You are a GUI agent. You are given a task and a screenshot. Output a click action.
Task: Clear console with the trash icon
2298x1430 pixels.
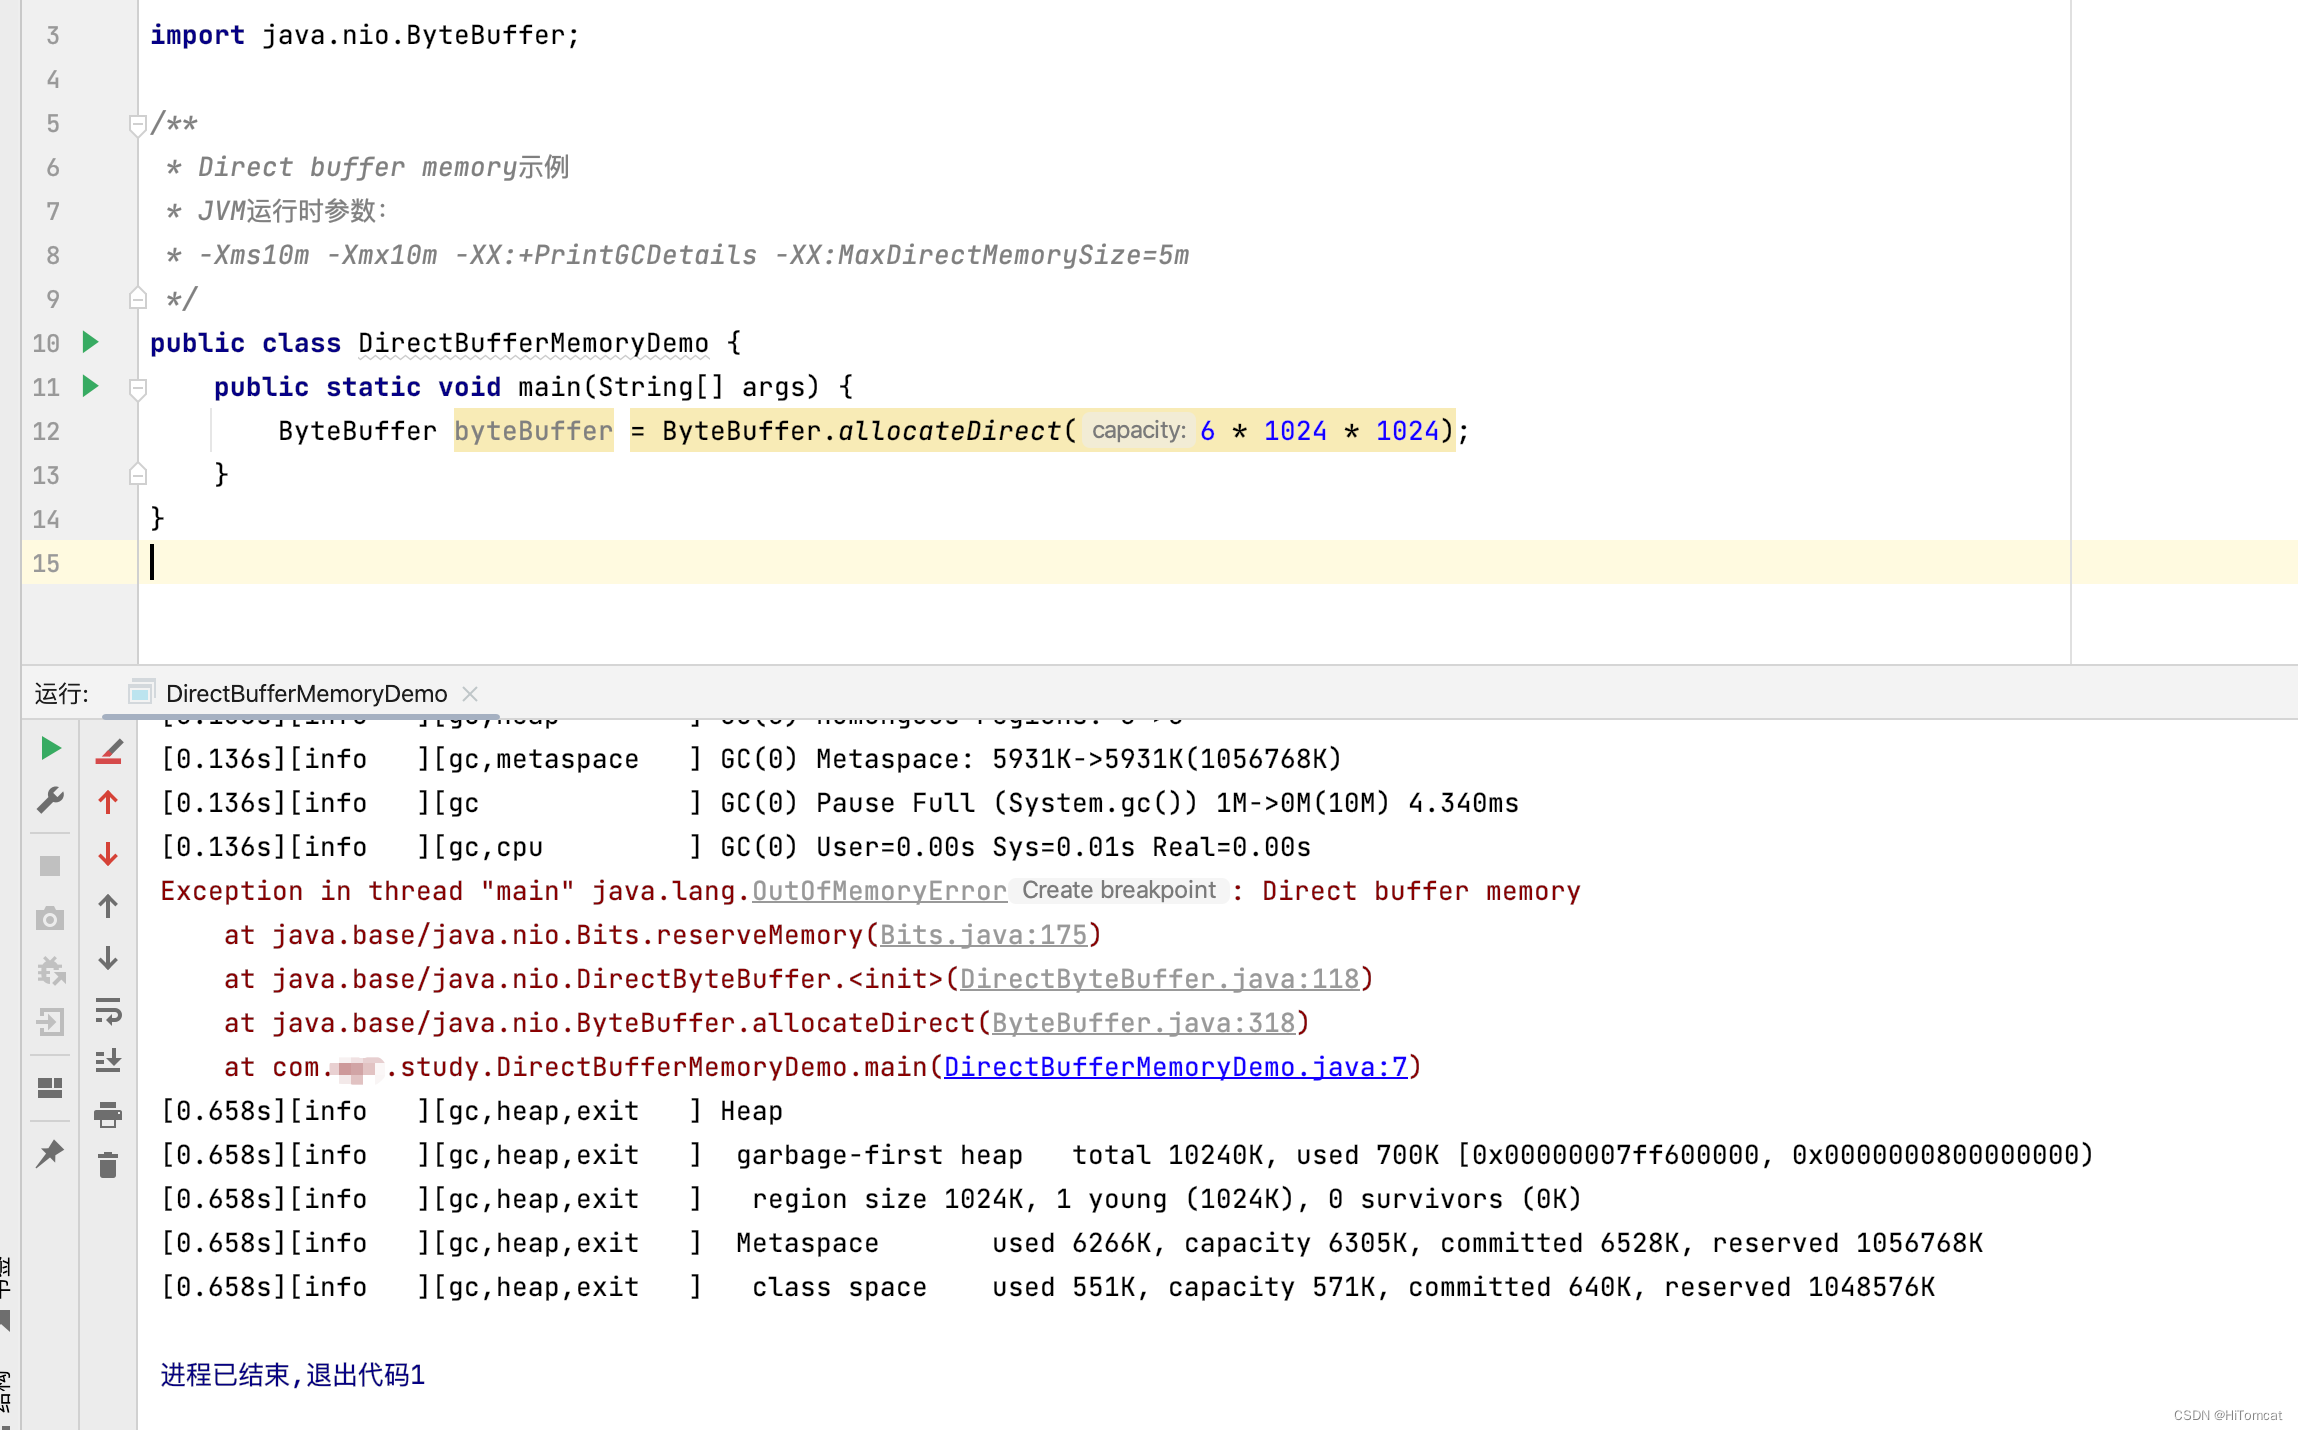[108, 1165]
